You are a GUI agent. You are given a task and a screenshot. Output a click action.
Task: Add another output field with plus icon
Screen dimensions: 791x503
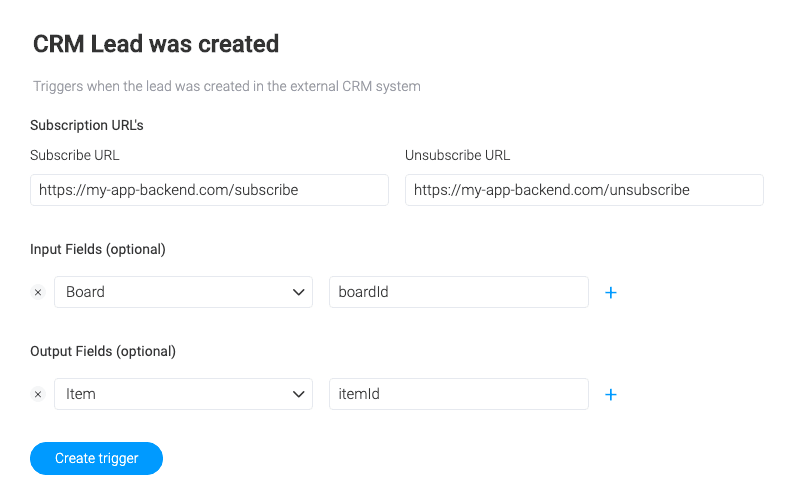tap(611, 395)
